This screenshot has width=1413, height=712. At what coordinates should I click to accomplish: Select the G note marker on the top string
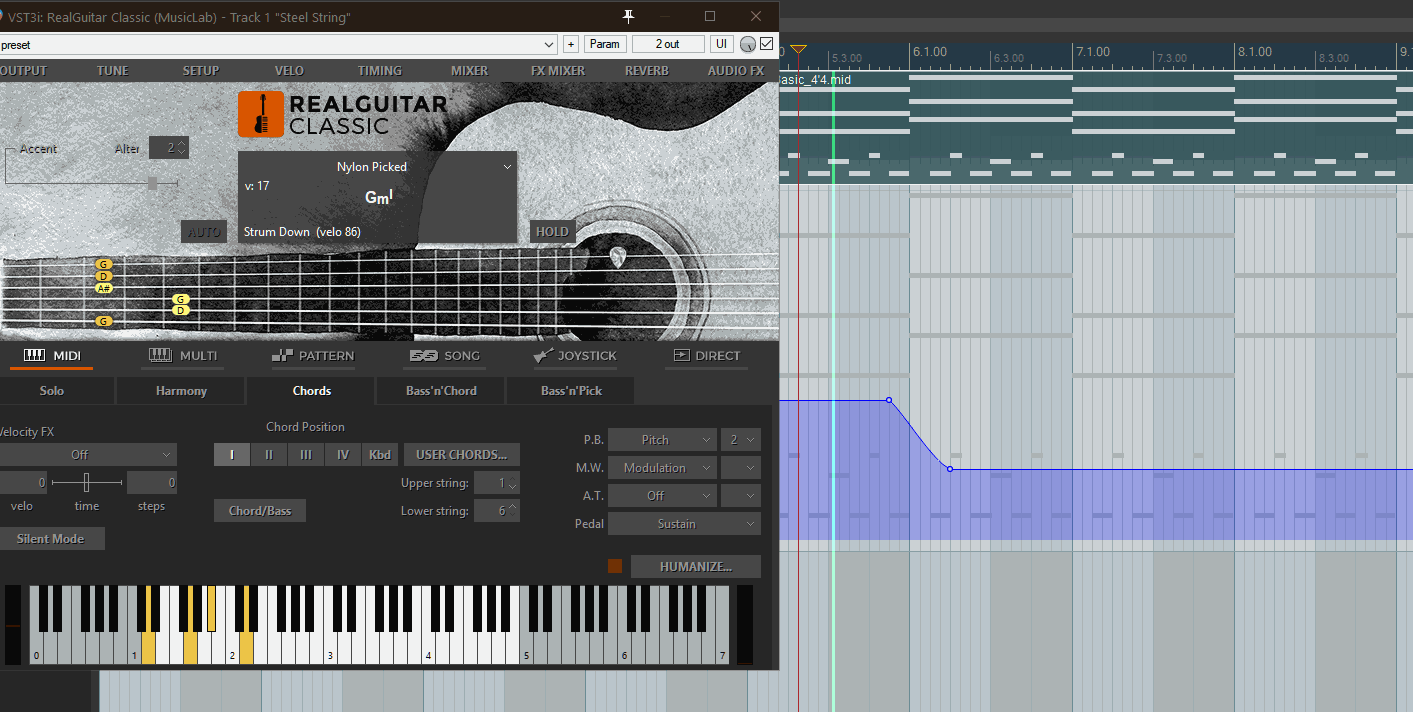104,264
